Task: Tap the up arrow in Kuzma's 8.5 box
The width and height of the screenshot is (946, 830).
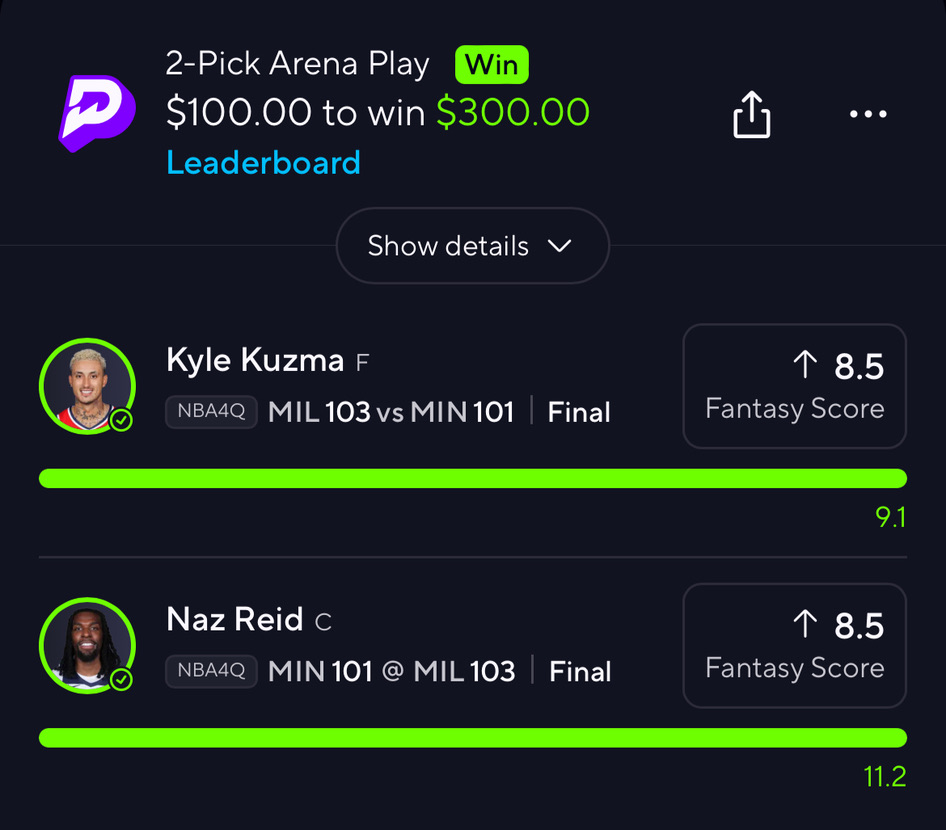Action: 805,366
